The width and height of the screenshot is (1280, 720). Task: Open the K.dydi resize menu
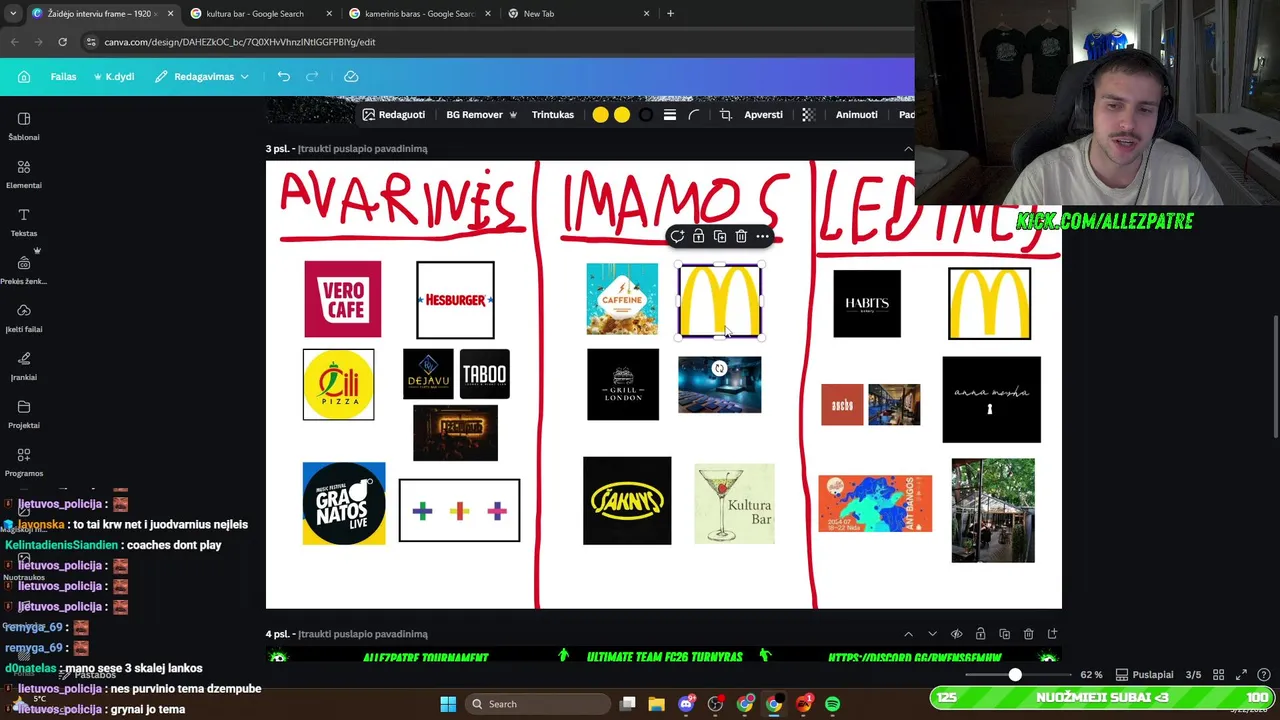pos(114,77)
